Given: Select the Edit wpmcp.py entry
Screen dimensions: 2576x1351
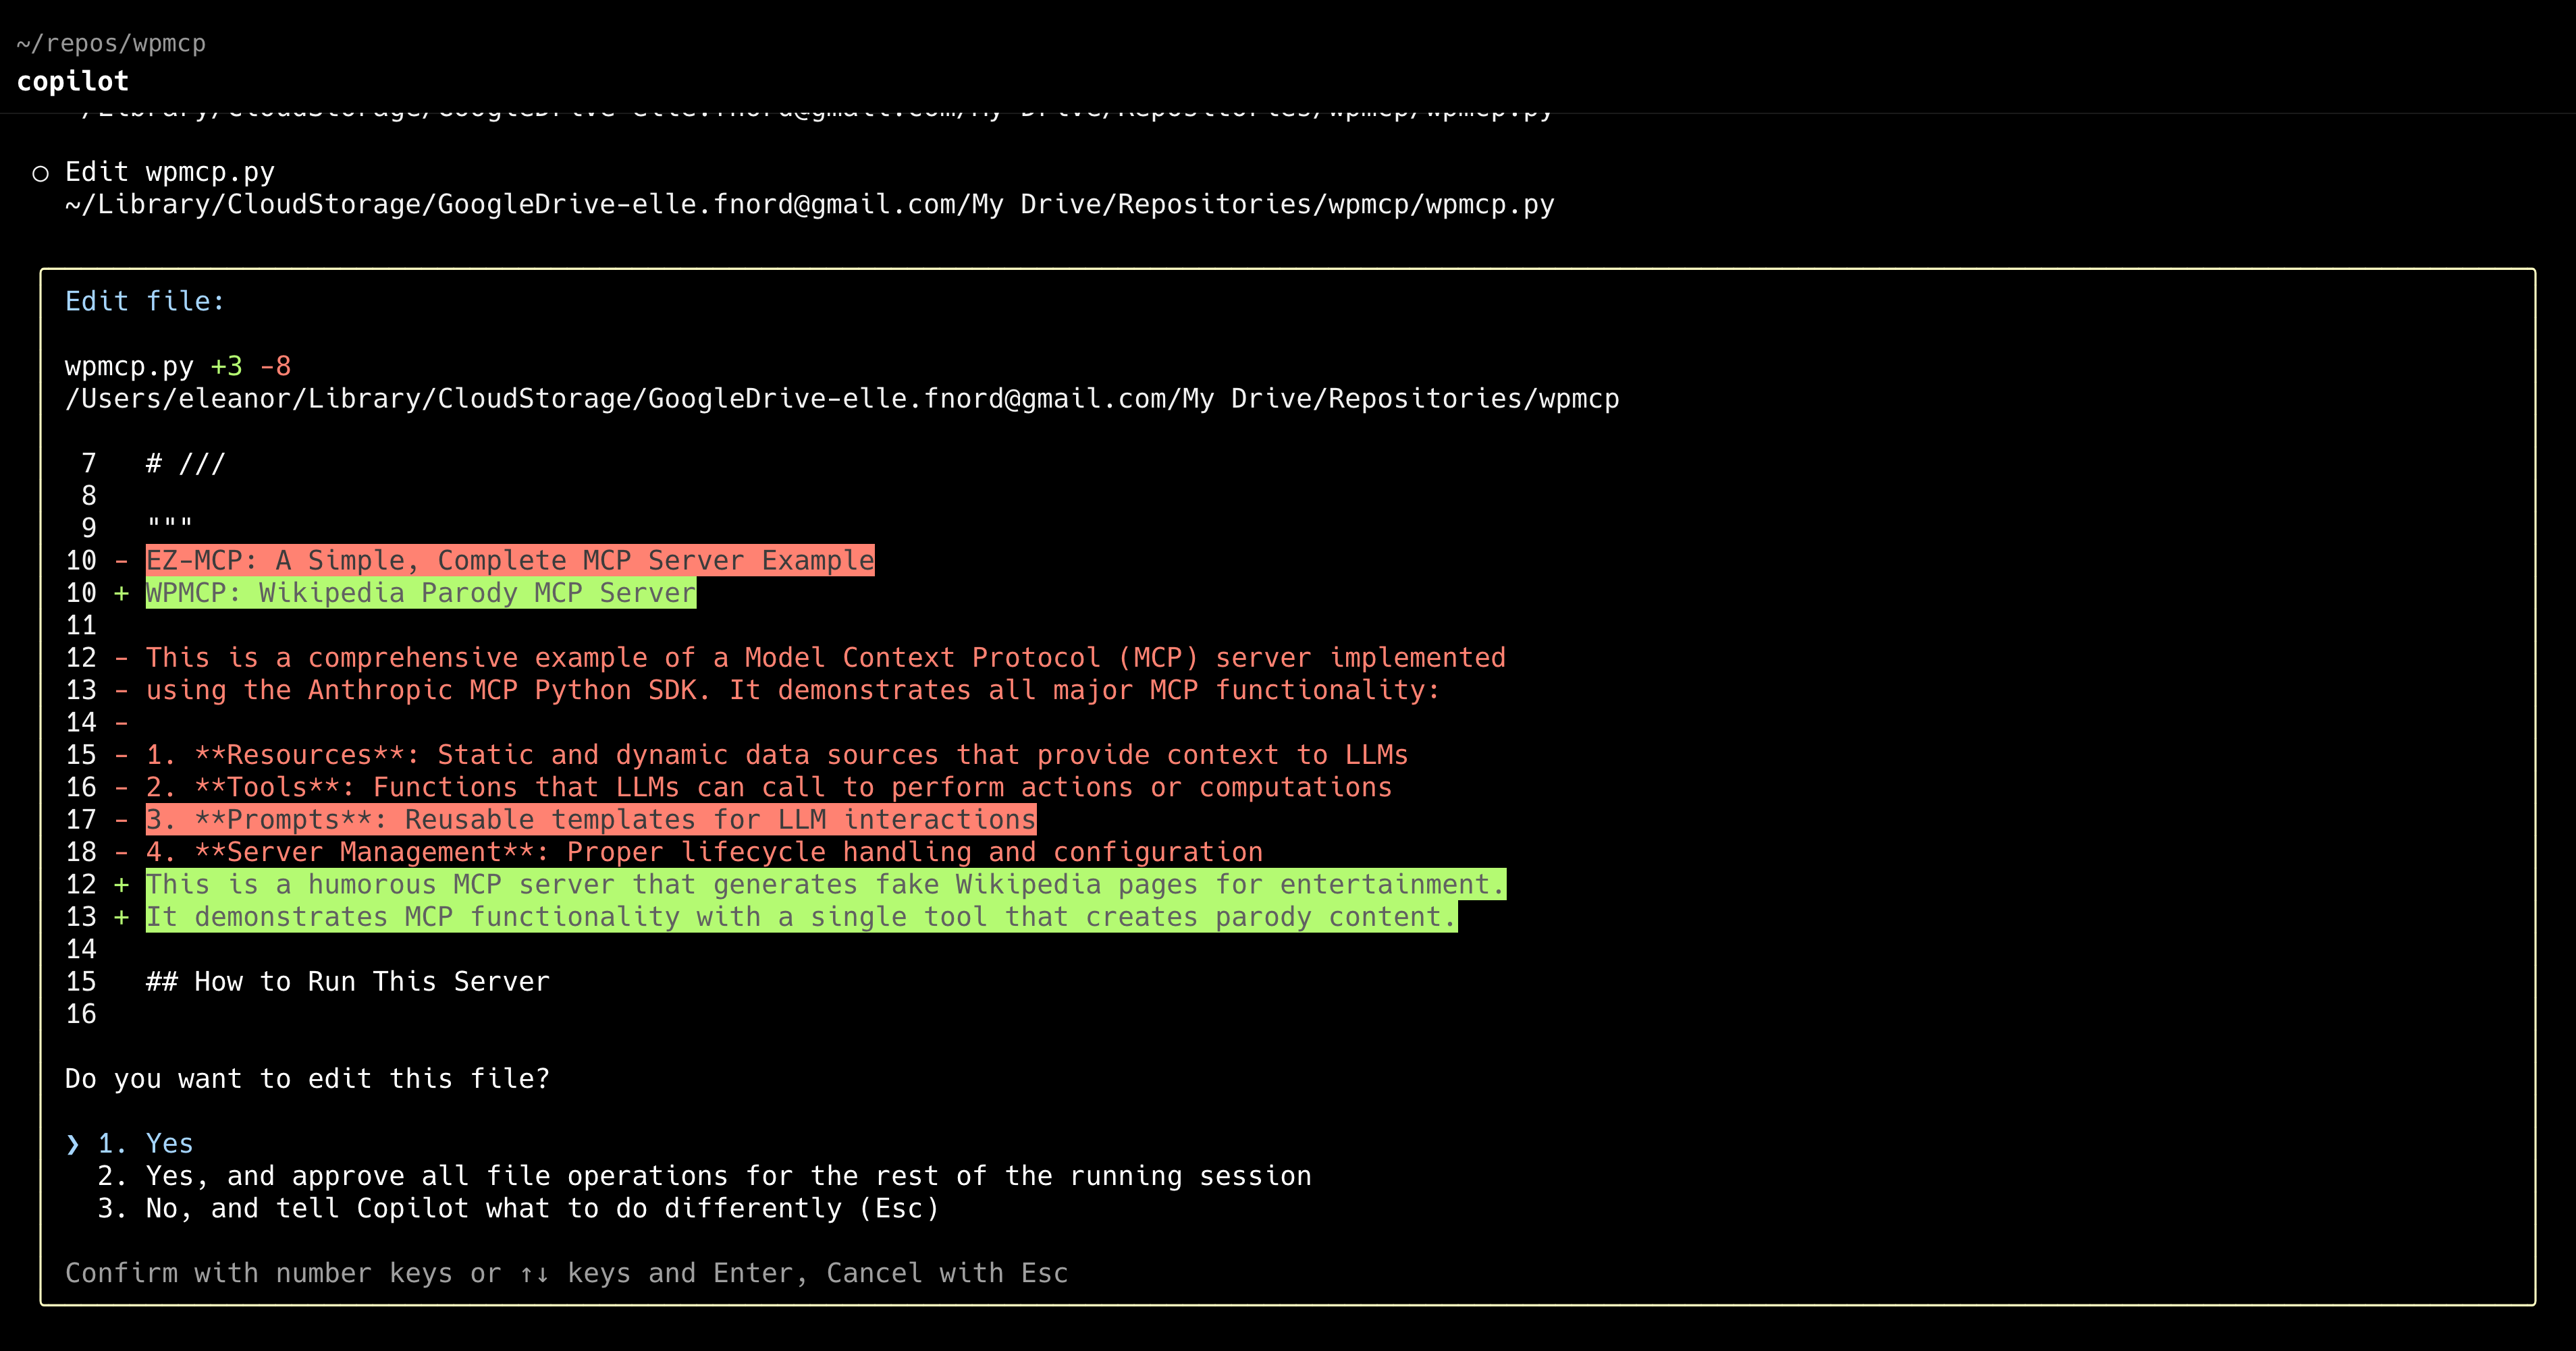Looking at the screenshot, I should 170,172.
